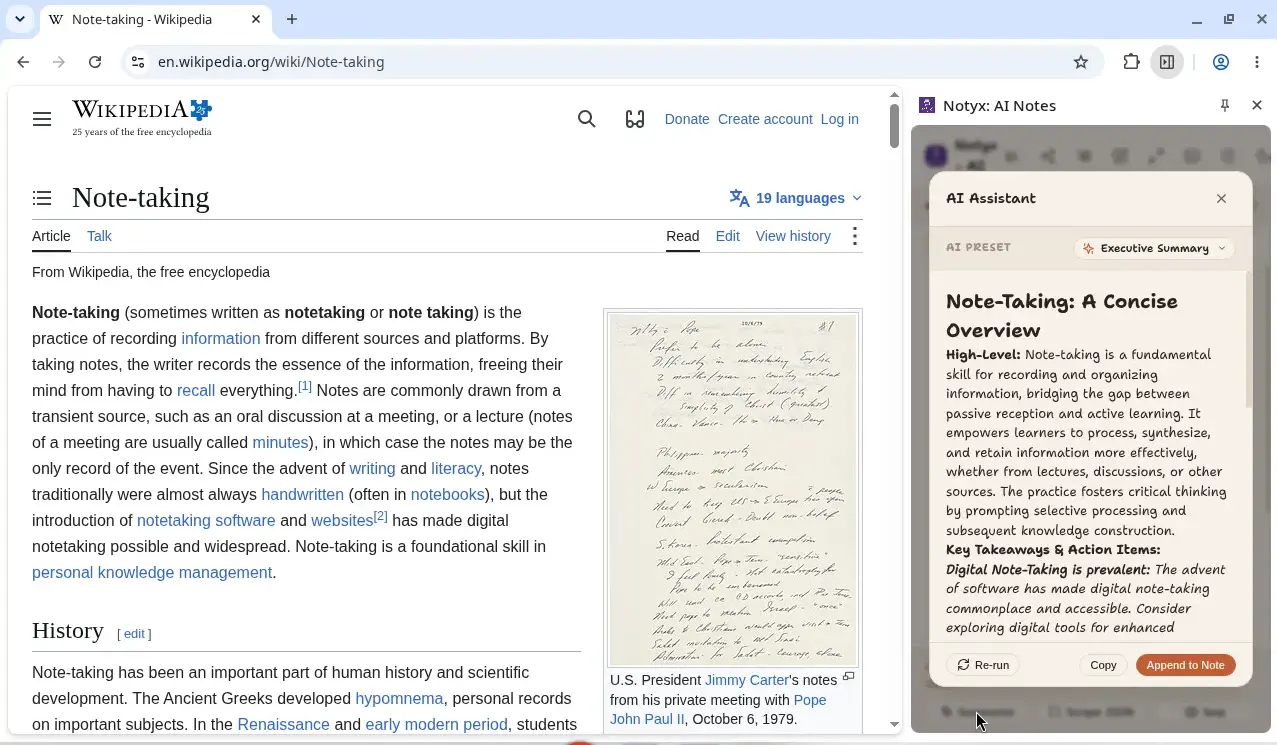The image size is (1277, 745).
Task: Open the 'notetaking software' link
Action: 206,520
